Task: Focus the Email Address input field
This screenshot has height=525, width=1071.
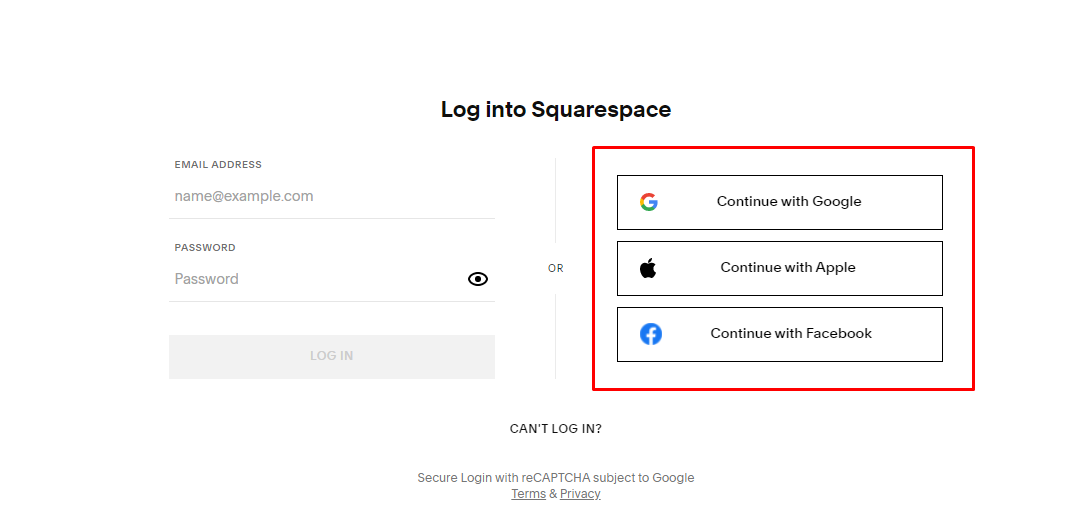Action: point(332,197)
